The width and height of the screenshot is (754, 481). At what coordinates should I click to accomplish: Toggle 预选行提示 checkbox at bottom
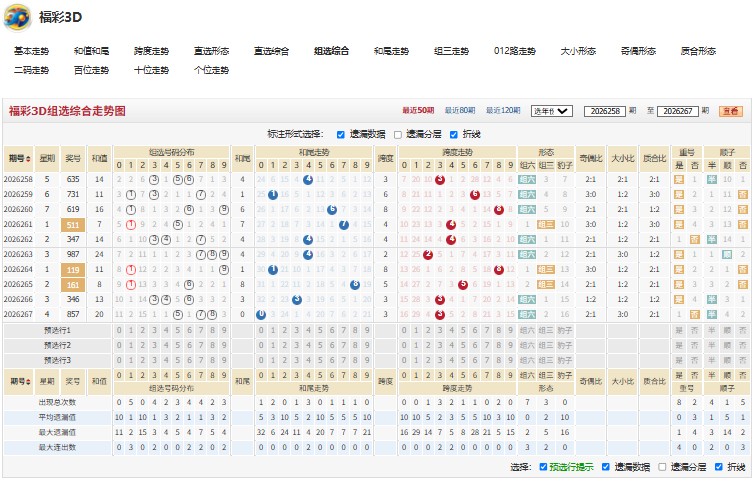click(x=543, y=467)
